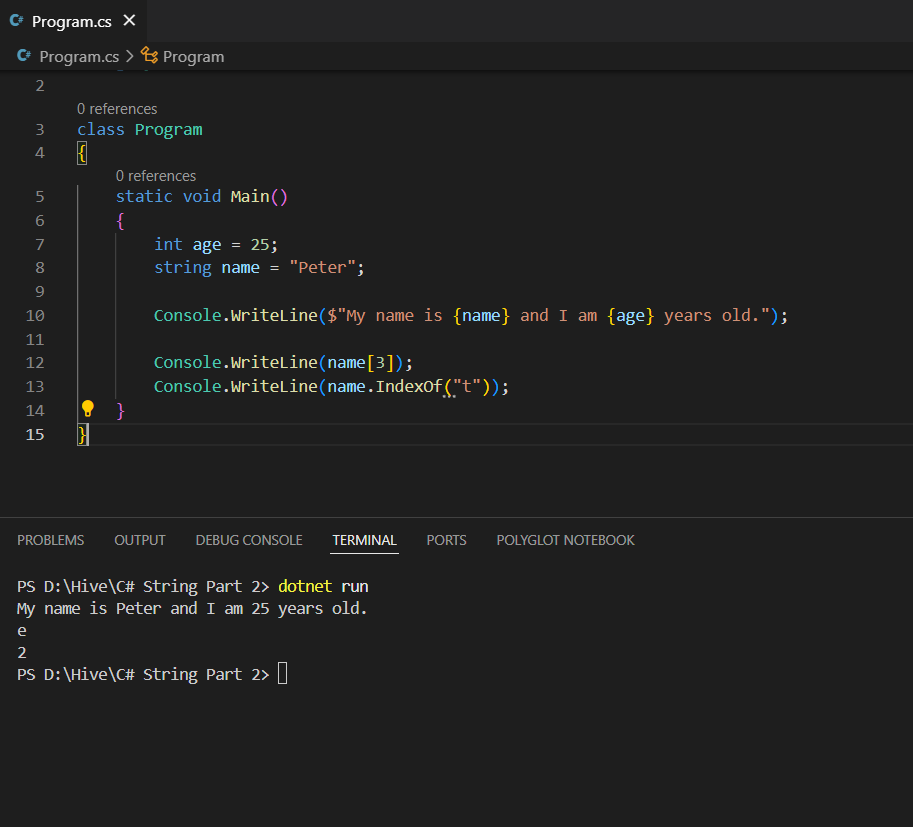Switch to the OUTPUT panel tab
The width and height of the screenshot is (913, 827).
pyautogui.click(x=140, y=540)
